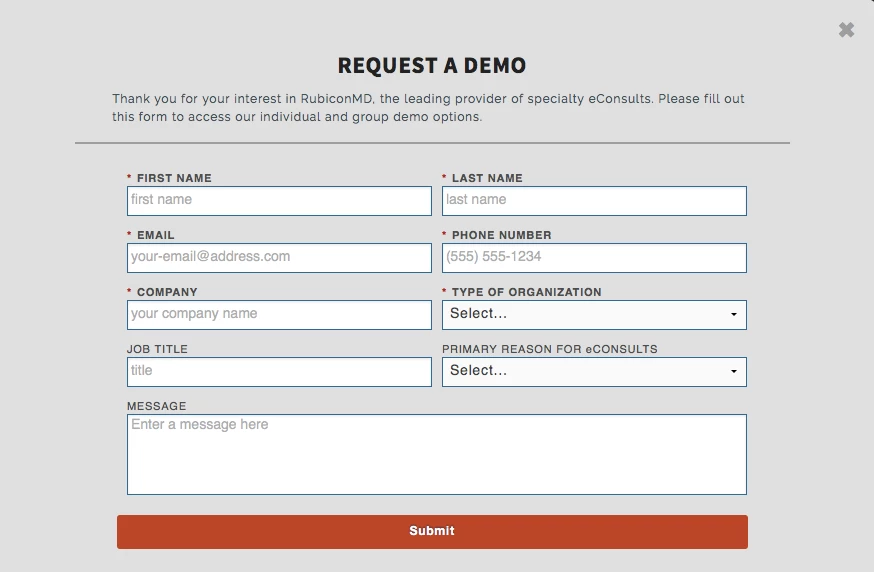
Task: Click the COMPANY label
Action: pos(167,292)
